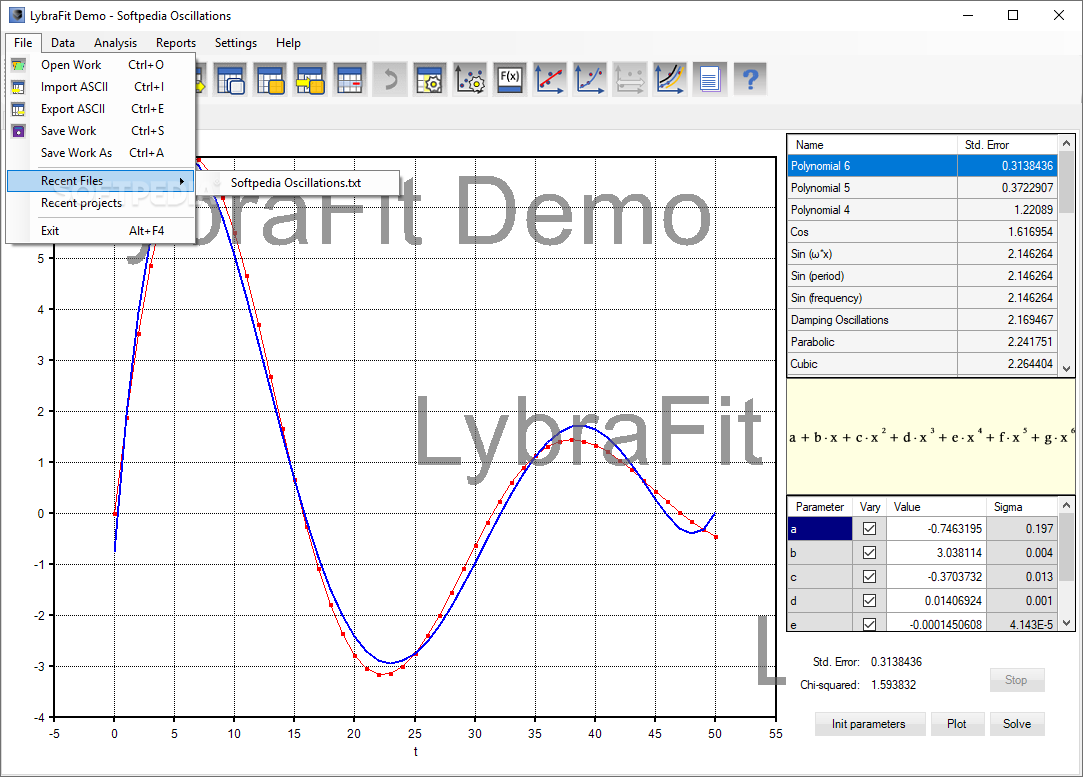Click the table with yellow cell icon

[271, 79]
